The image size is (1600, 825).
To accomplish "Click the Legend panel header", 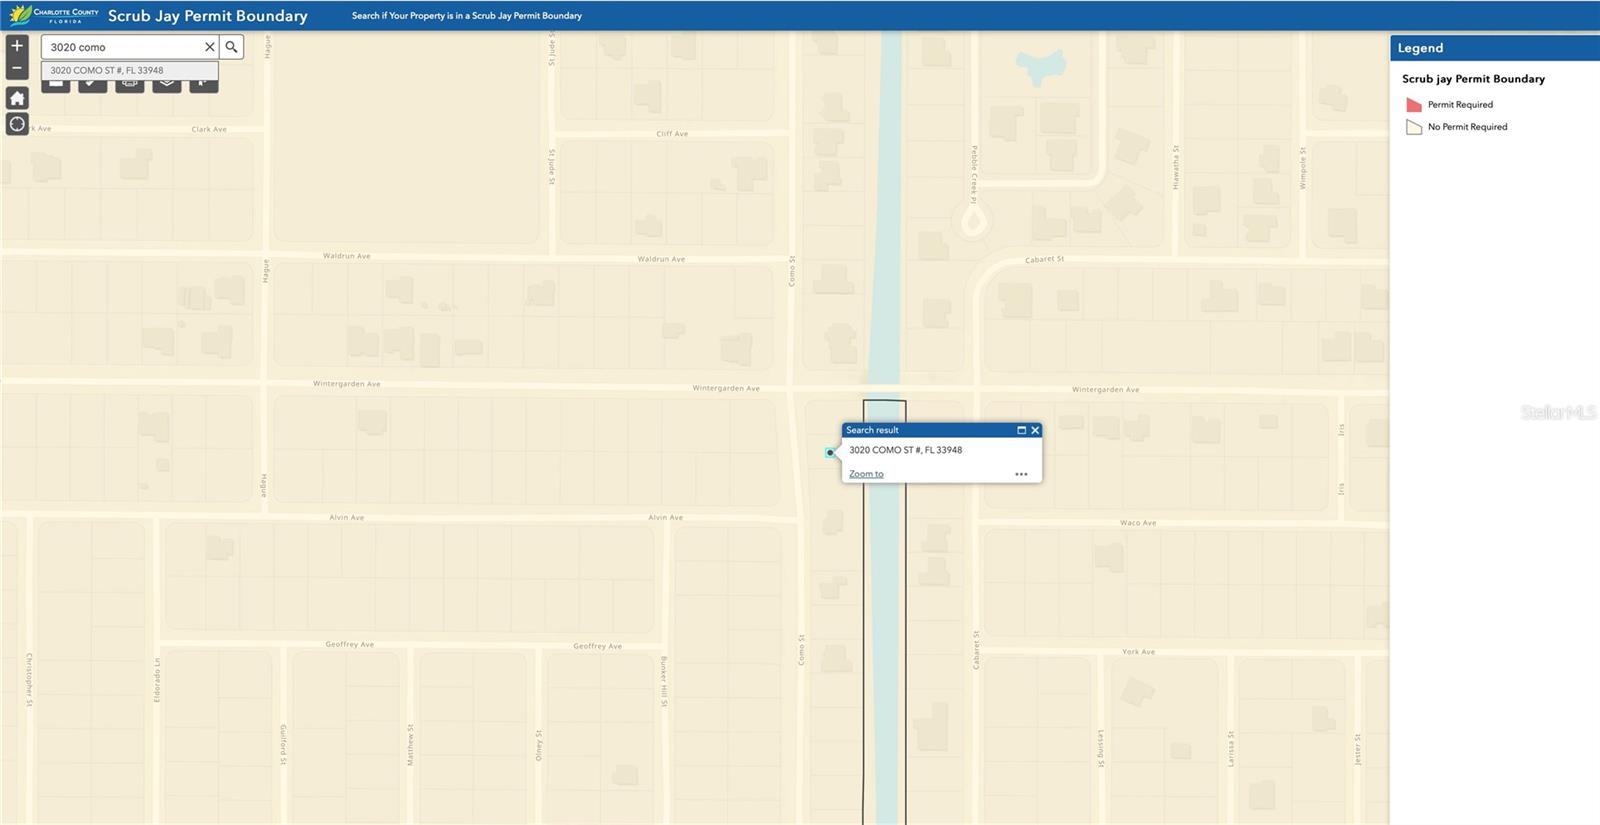I will tap(1494, 48).
